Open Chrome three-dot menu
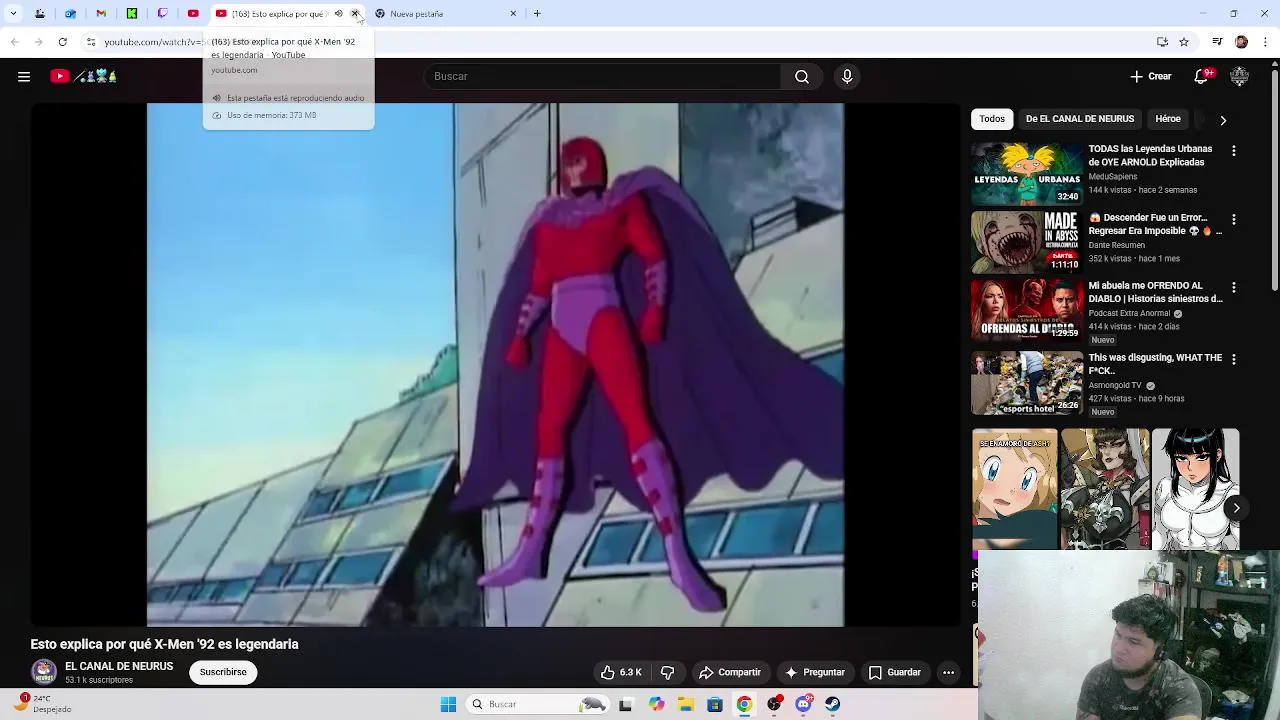Image resolution: width=1280 pixels, height=720 pixels. tap(1266, 42)
